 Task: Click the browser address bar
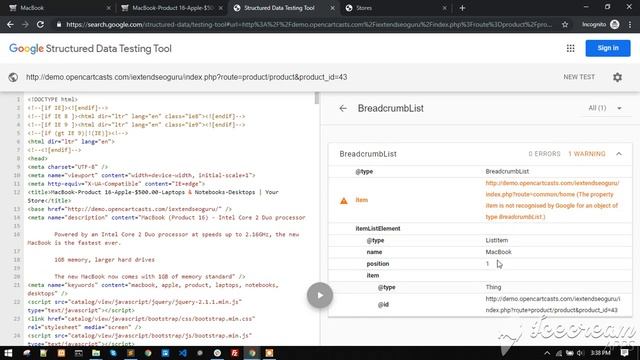tap(309, 24)
